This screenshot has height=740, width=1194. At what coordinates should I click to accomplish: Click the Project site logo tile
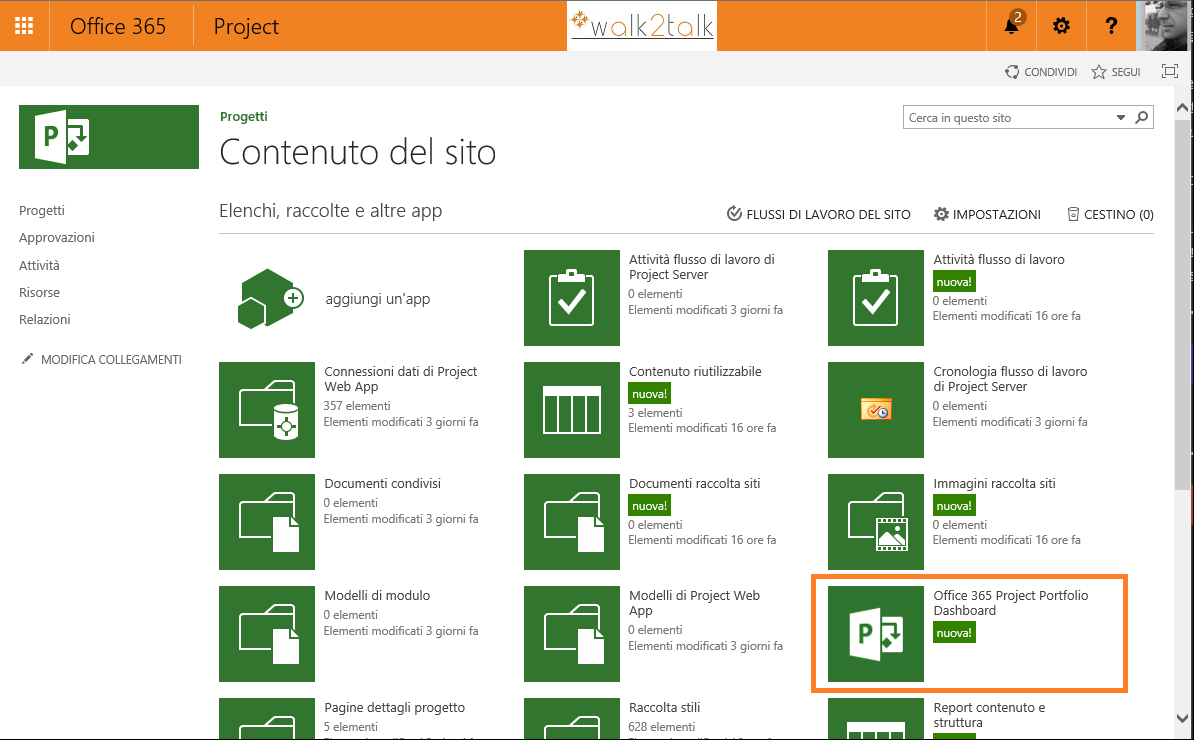click(109, 137)
